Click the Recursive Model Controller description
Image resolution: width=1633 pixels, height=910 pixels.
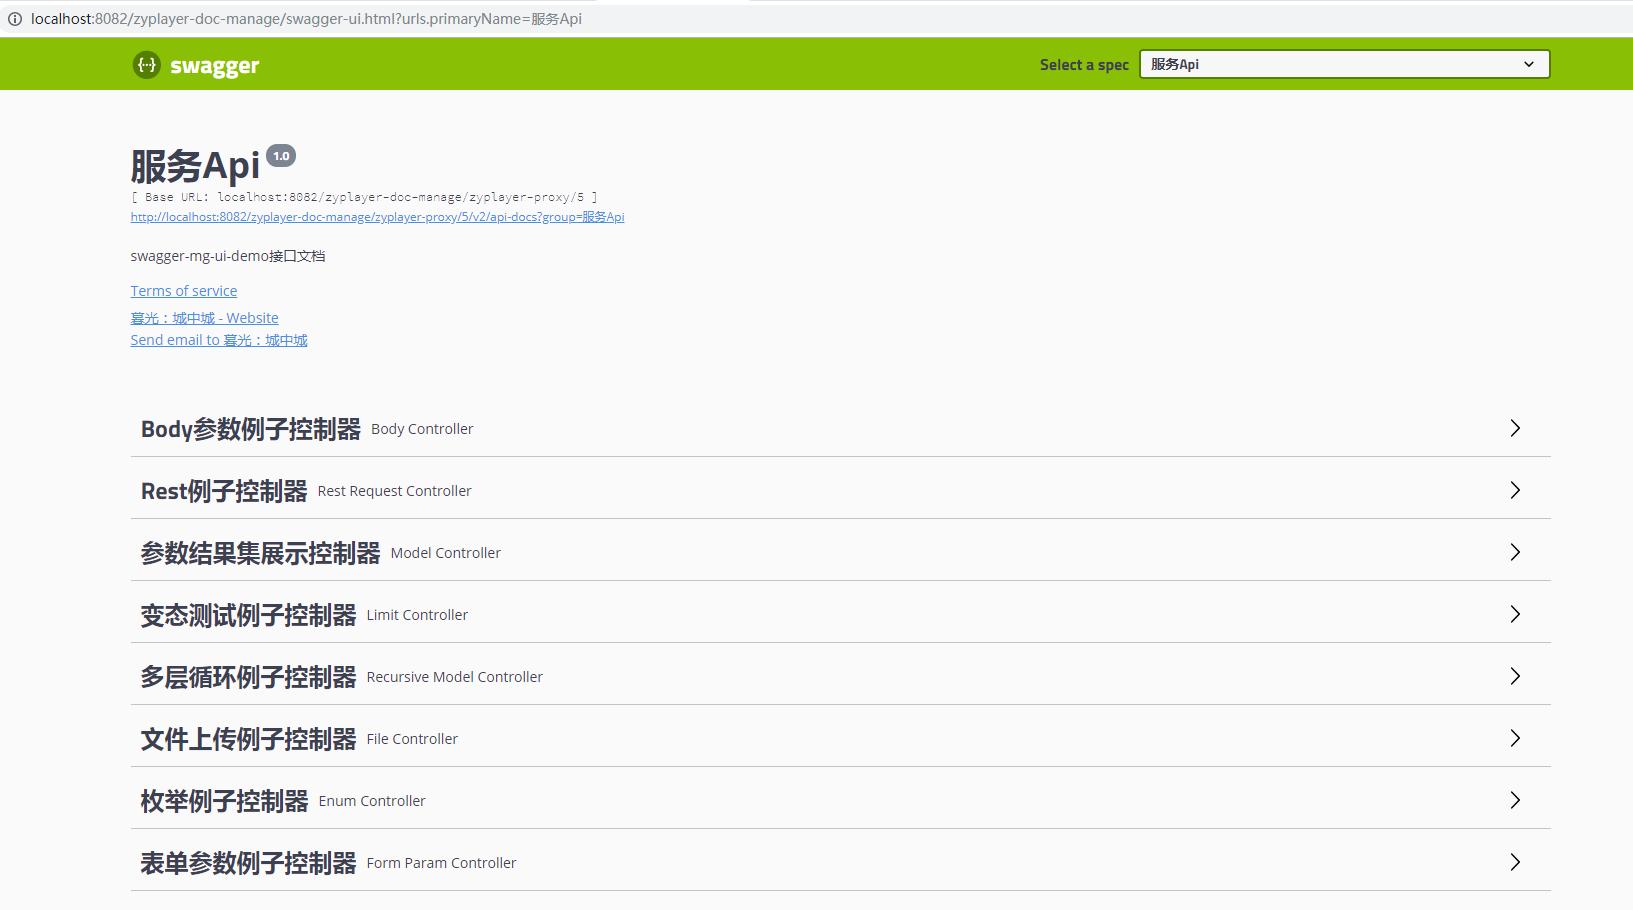point(455,677)
